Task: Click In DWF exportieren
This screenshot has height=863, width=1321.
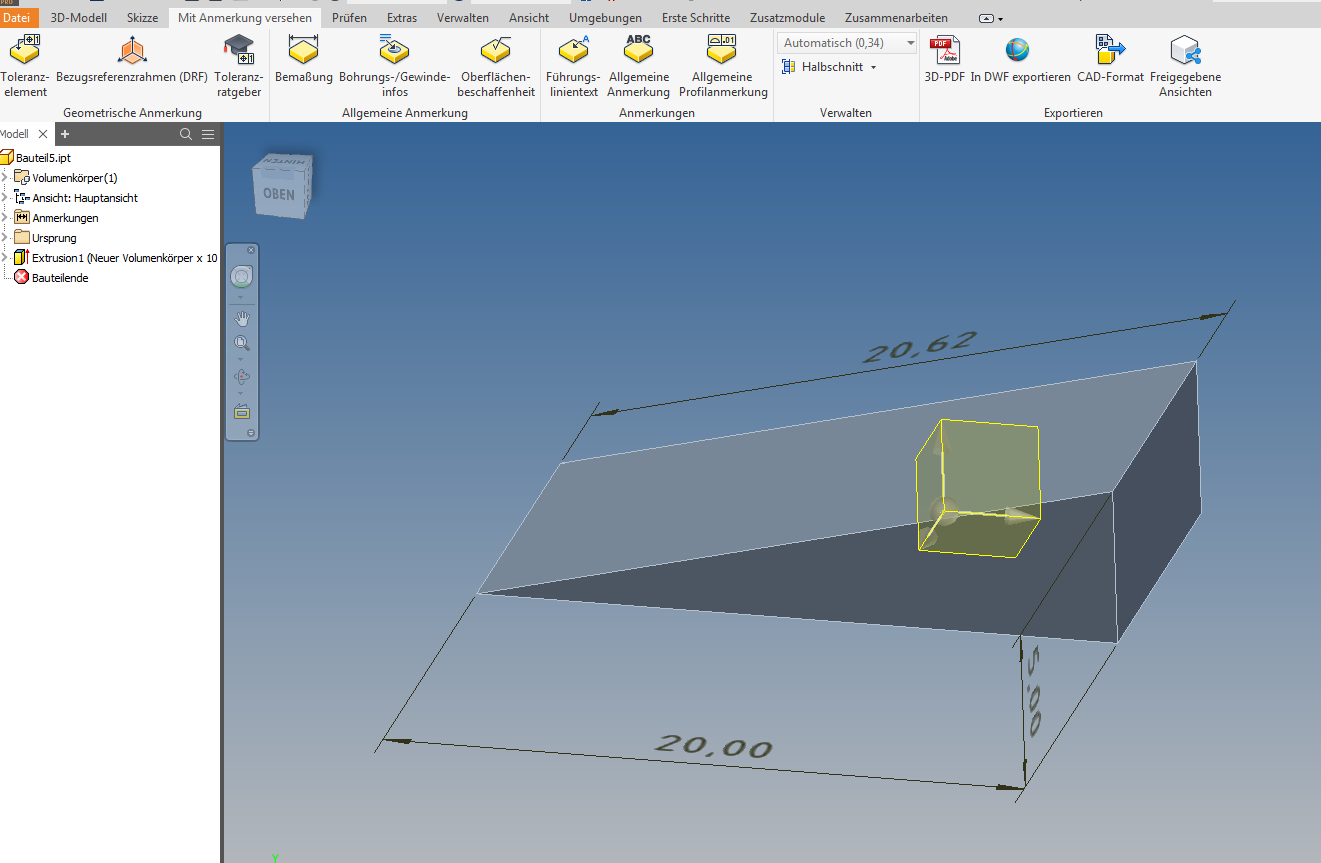Action: click(x=1017, y=60)
